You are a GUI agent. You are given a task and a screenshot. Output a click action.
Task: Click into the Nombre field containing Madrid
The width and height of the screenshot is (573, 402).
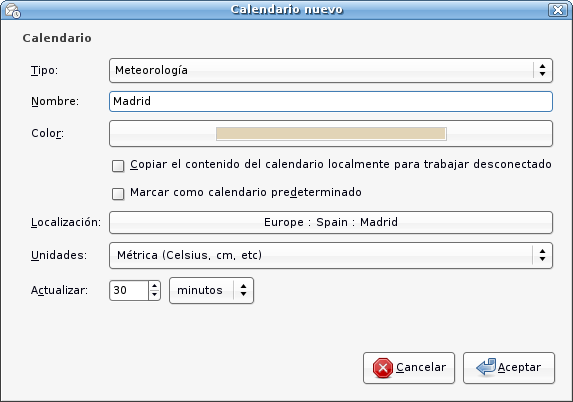tap(331, 101)
